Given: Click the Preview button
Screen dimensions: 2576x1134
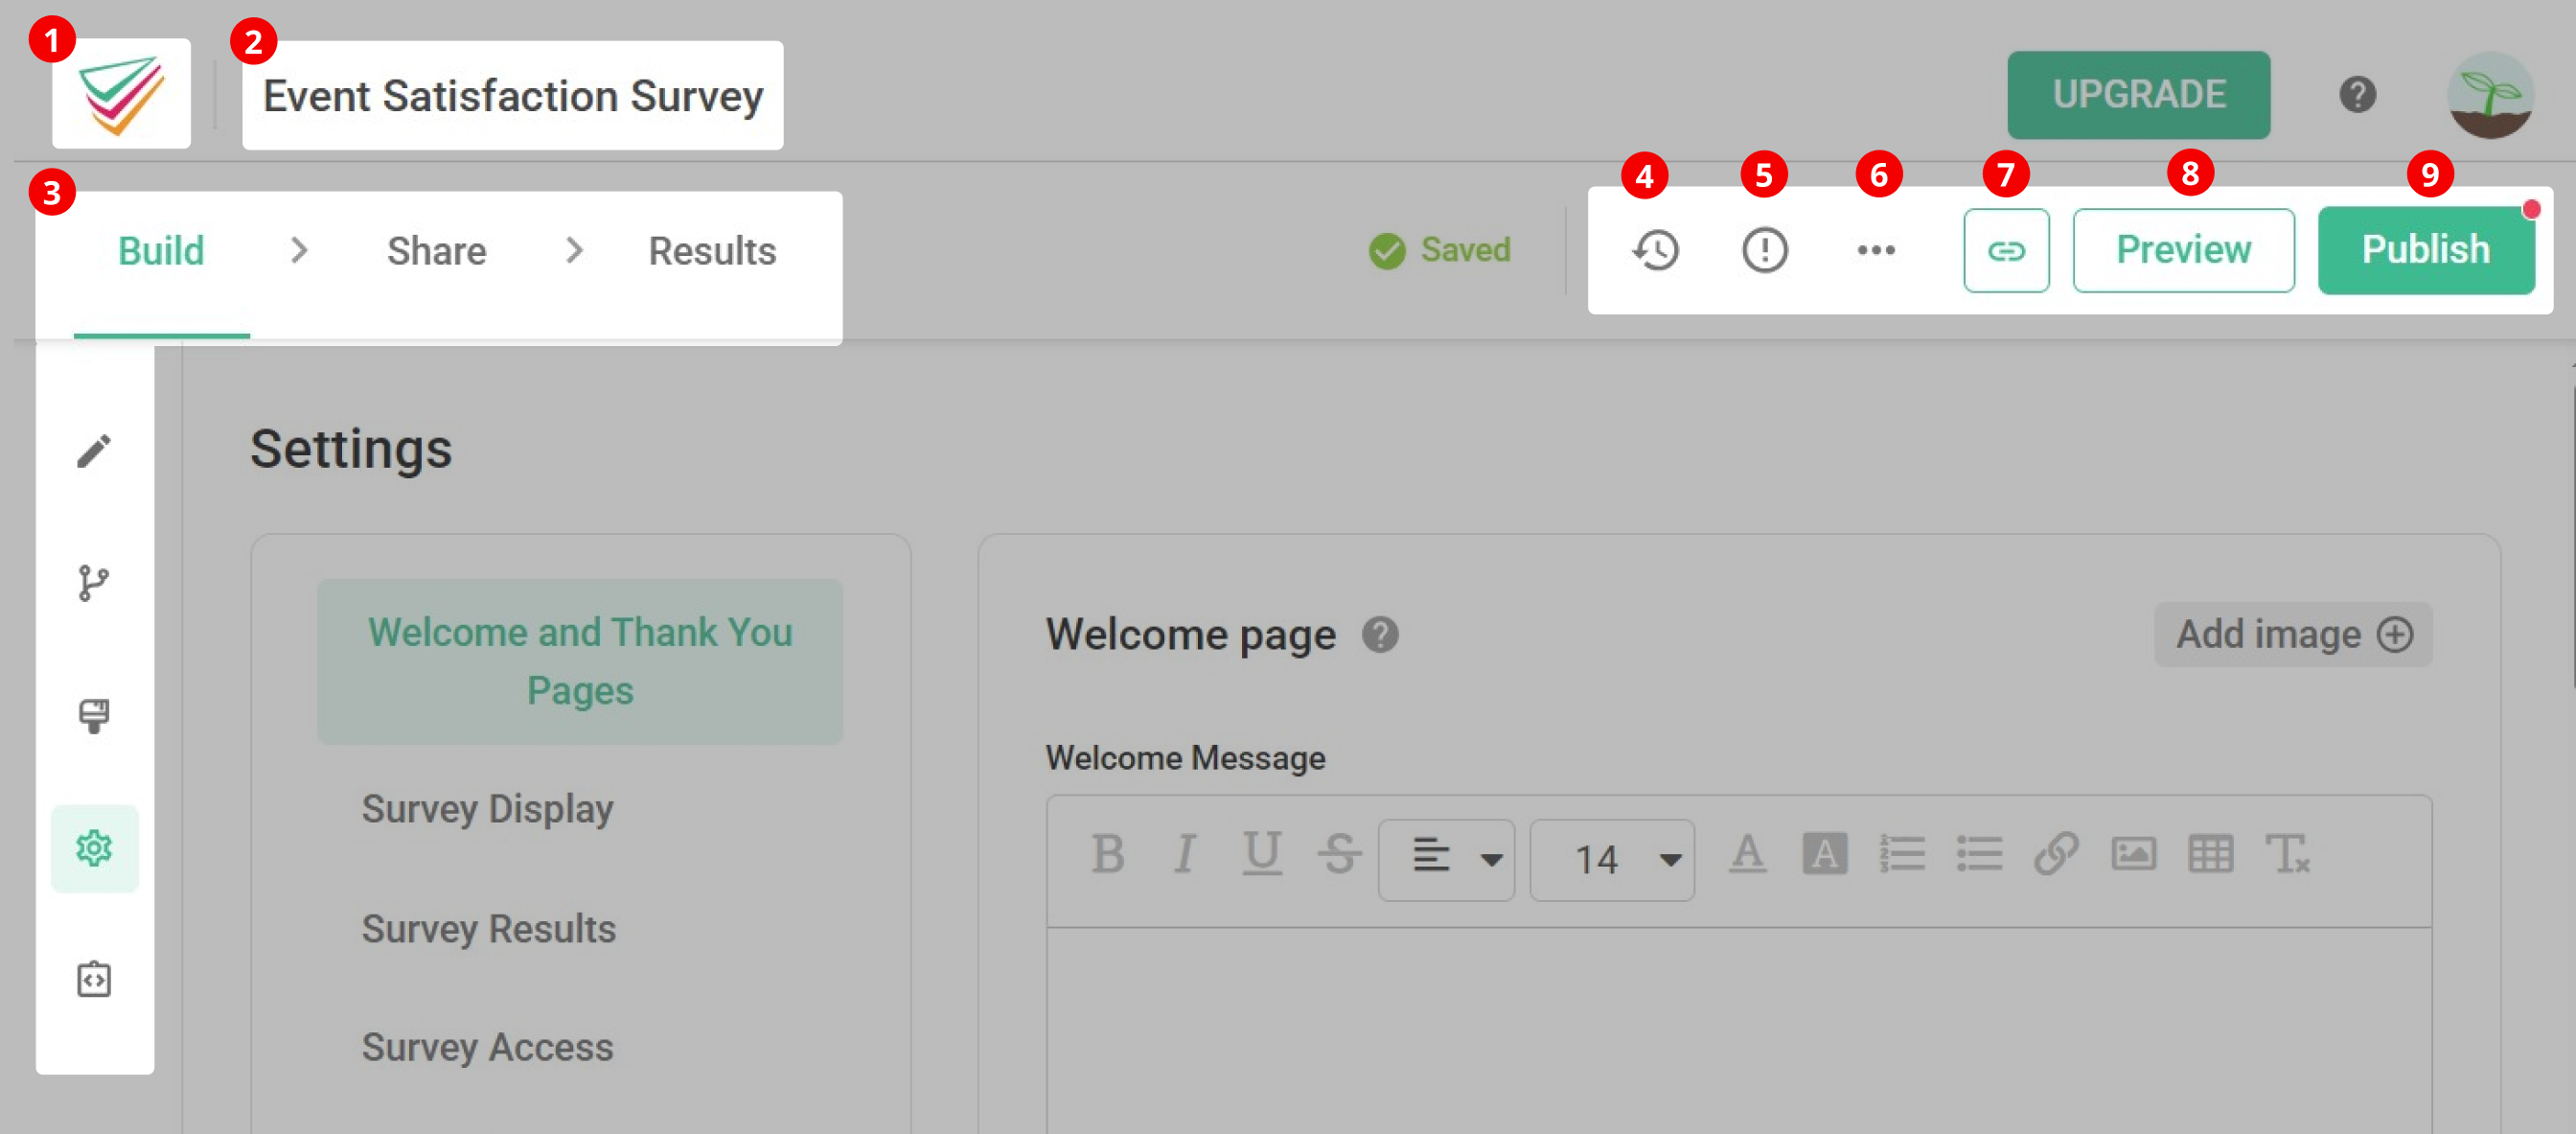Looking at the screenshot, I should pos(2183,250).
